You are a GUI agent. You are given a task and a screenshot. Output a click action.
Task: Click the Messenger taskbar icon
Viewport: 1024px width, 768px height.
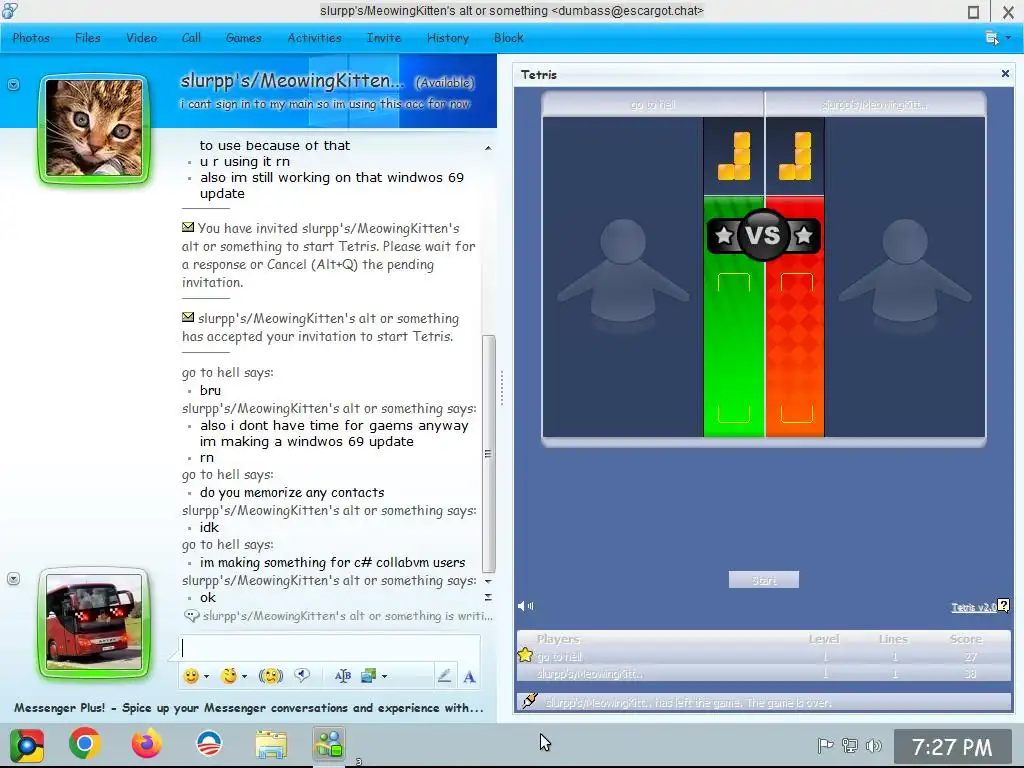[x=329, y=744]
